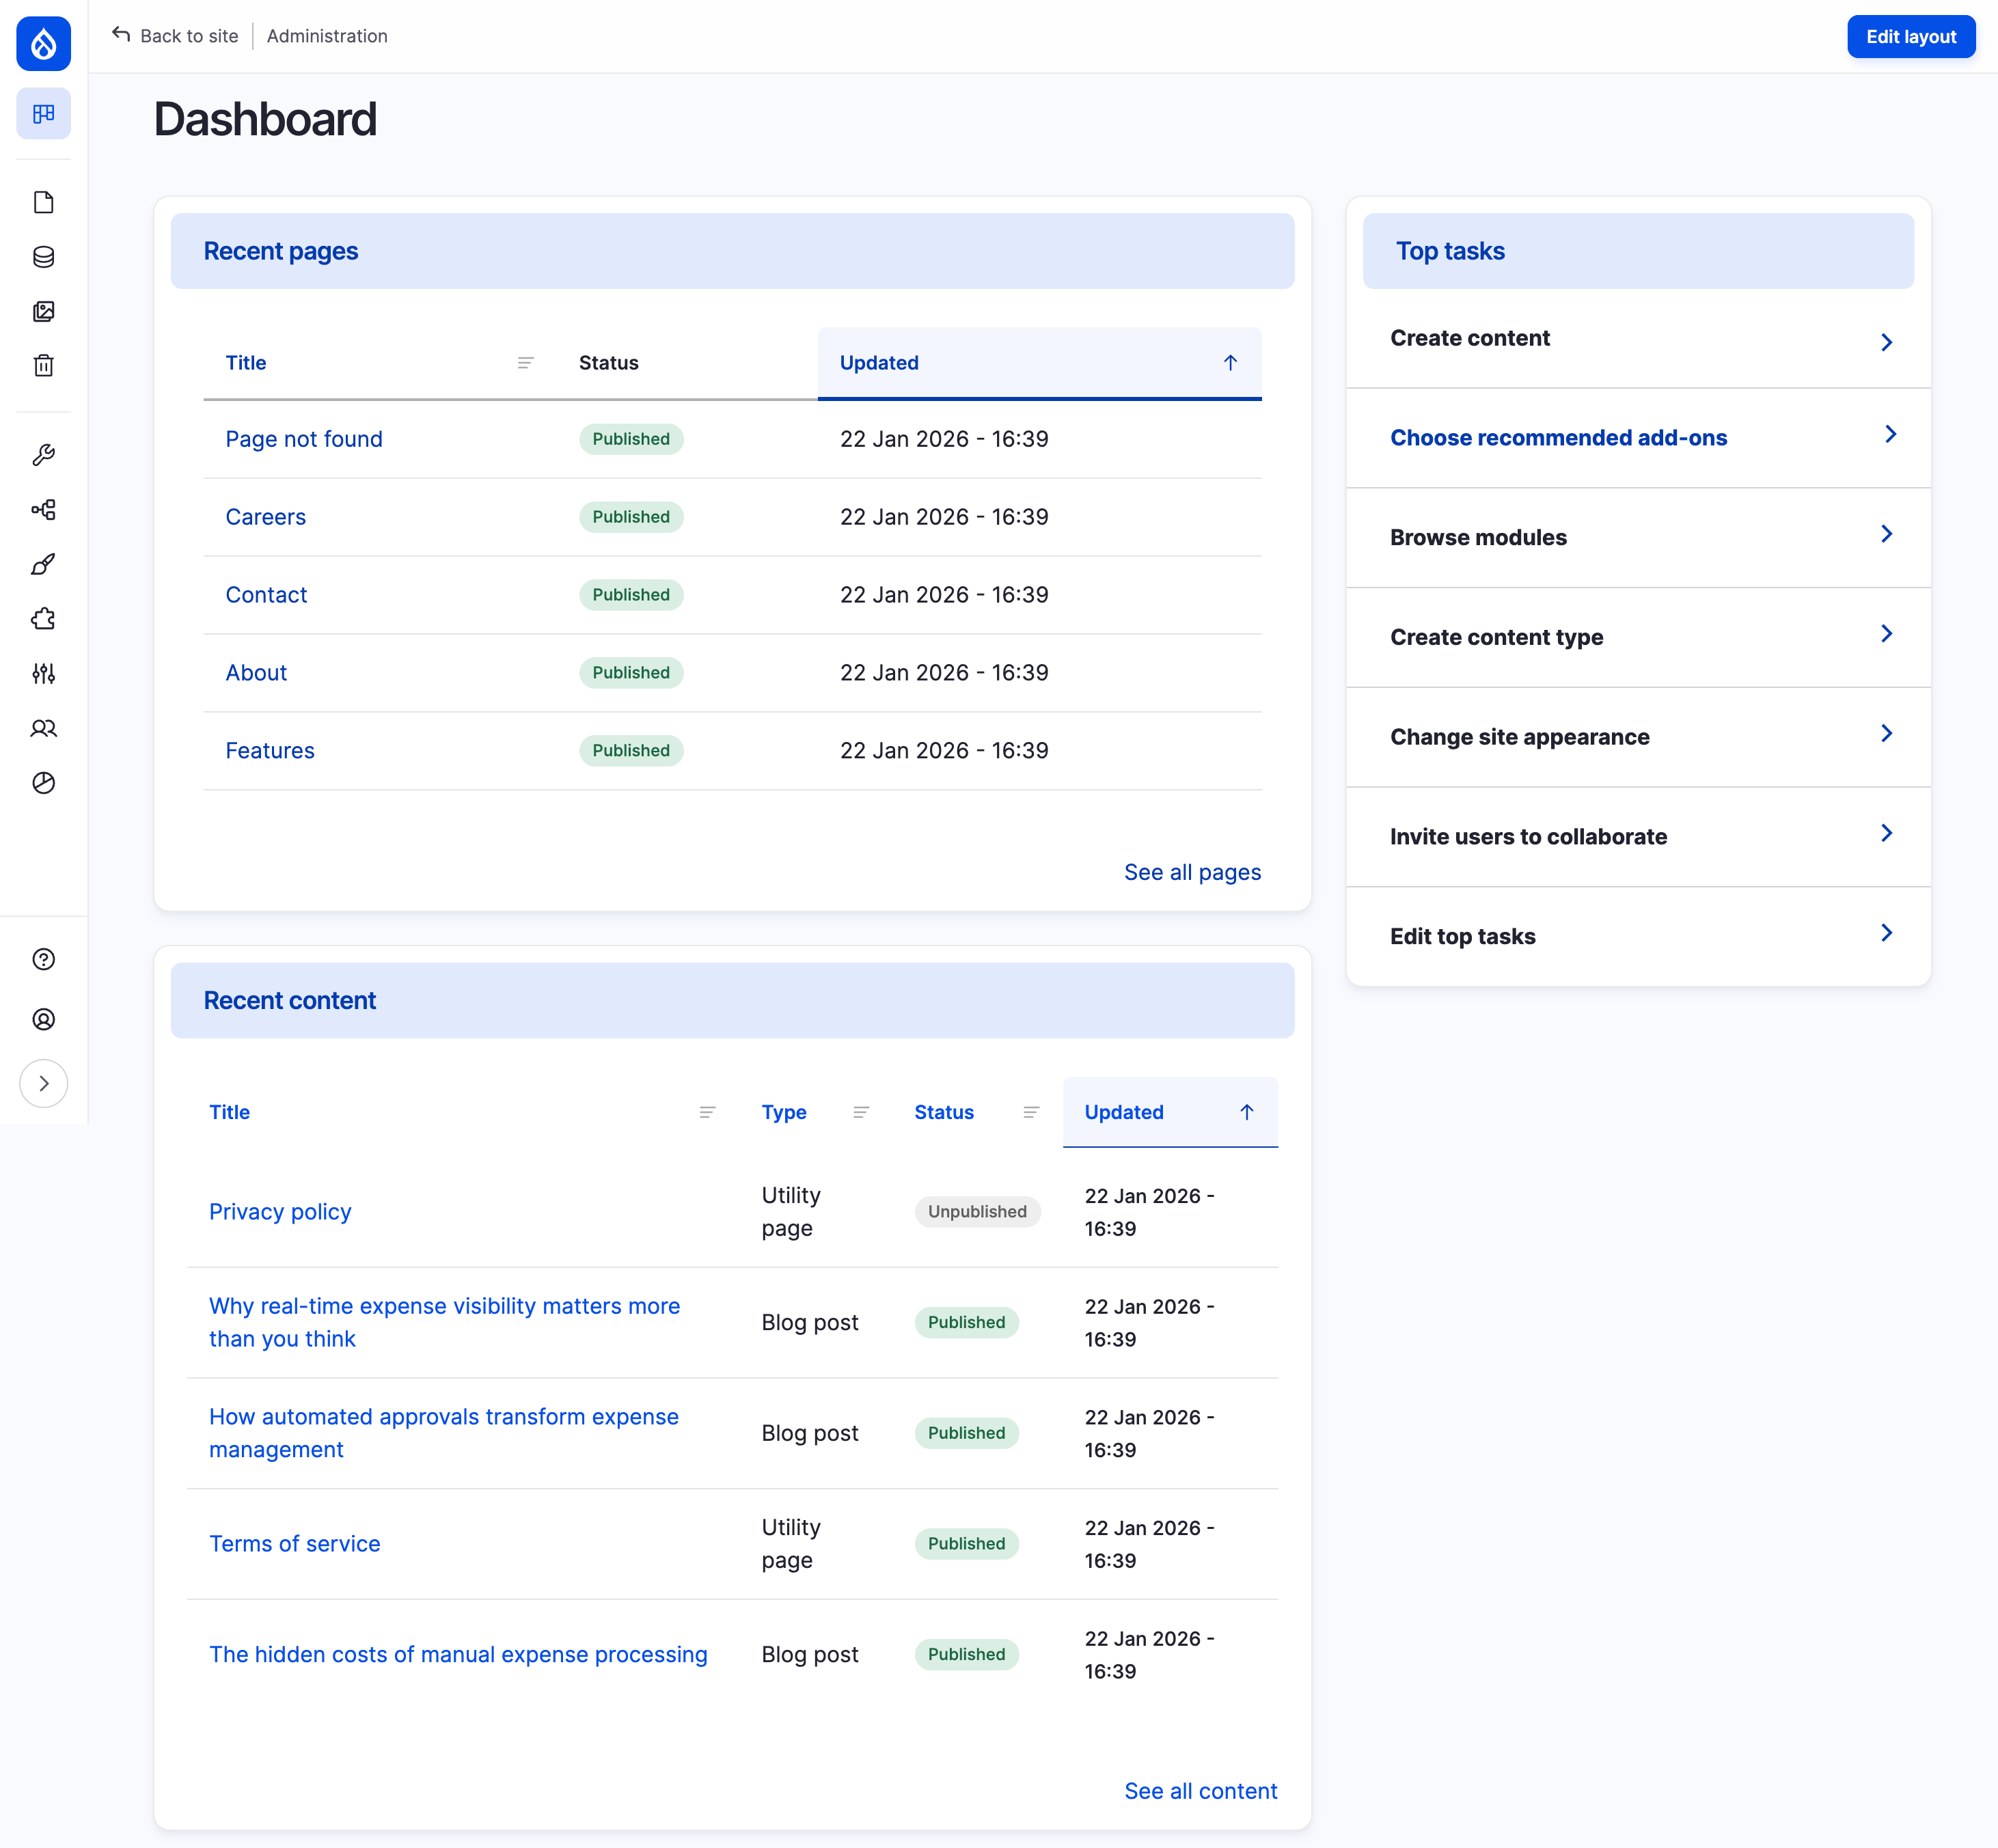Click sort icon beside Recent content Status
The width and height of the screenshot is (1998, 1848).
(x=1031, y=1112)
